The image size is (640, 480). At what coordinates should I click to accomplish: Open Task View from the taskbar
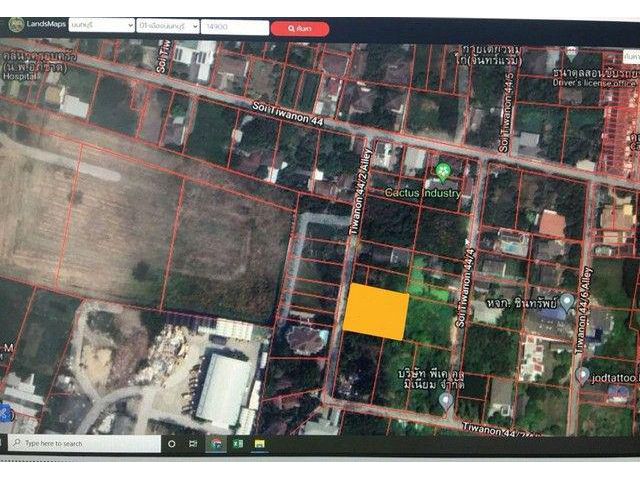pos(193,444)
